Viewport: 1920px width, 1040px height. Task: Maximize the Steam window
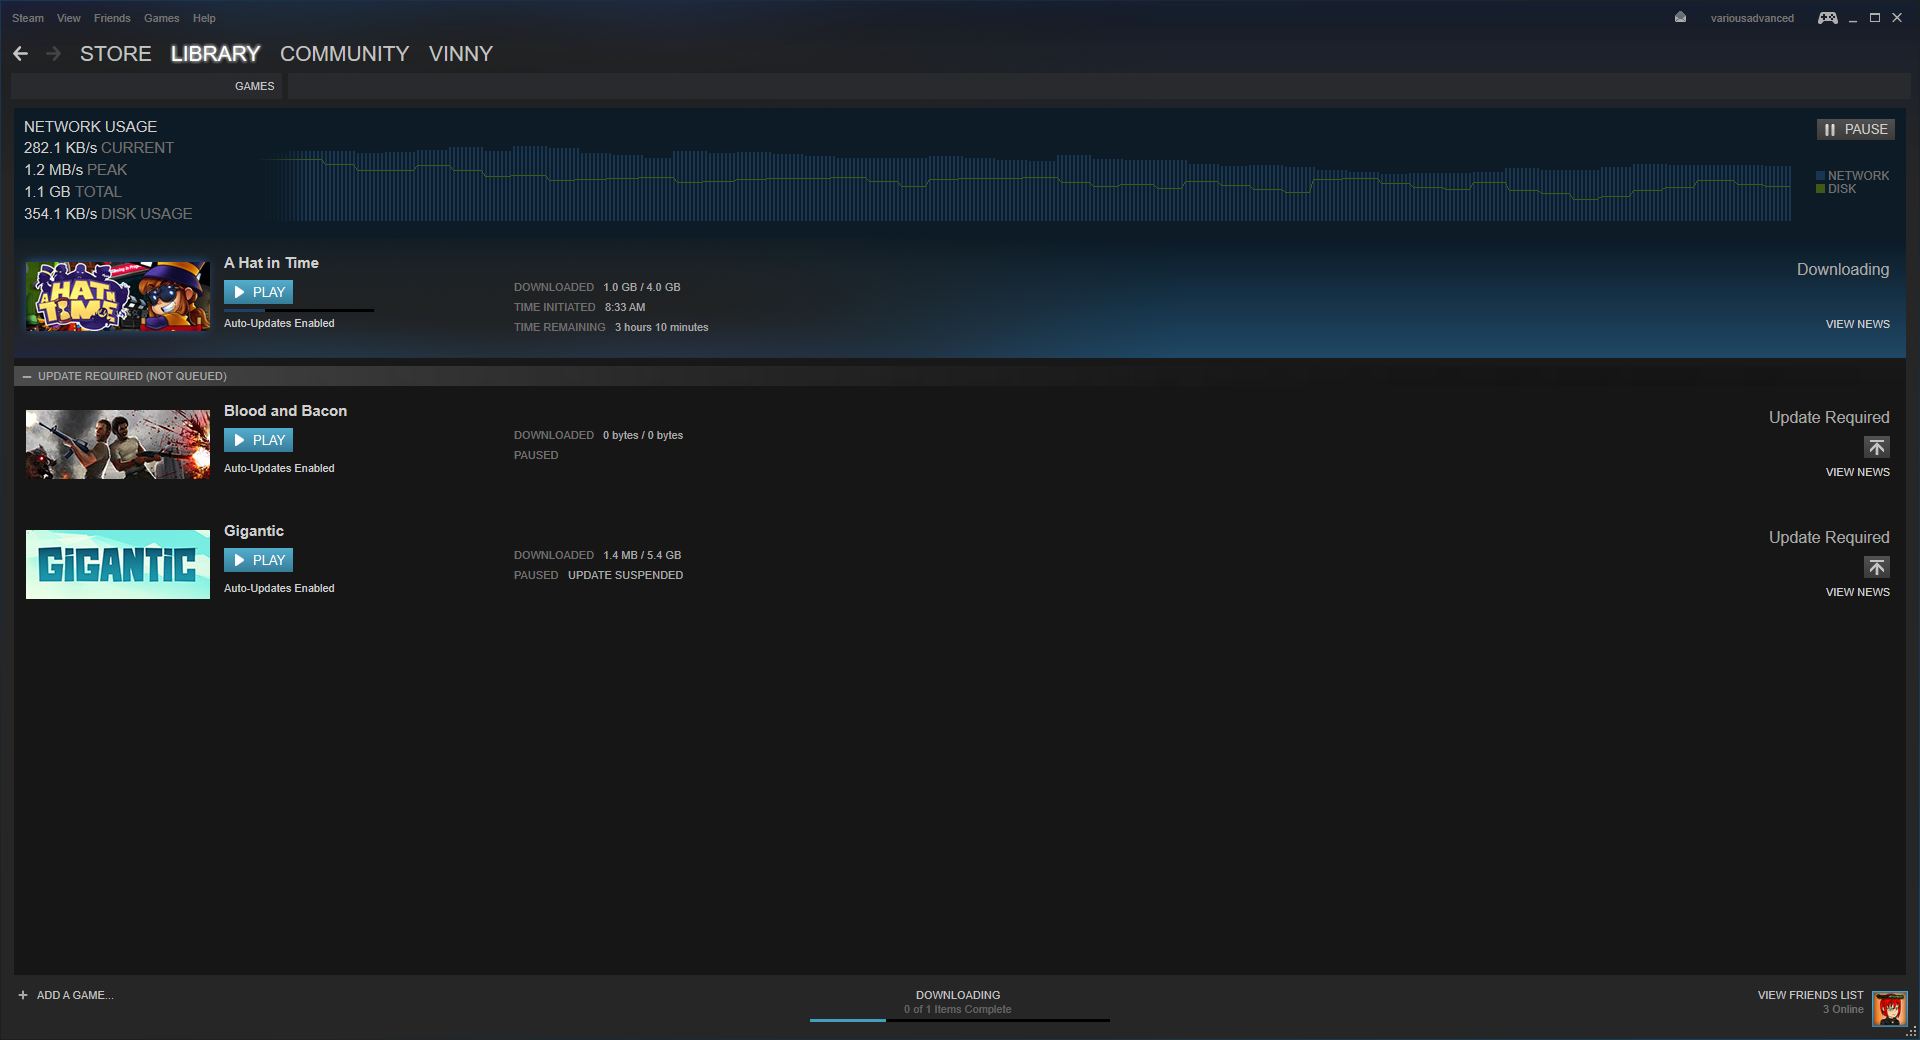tap(1875, 18)
